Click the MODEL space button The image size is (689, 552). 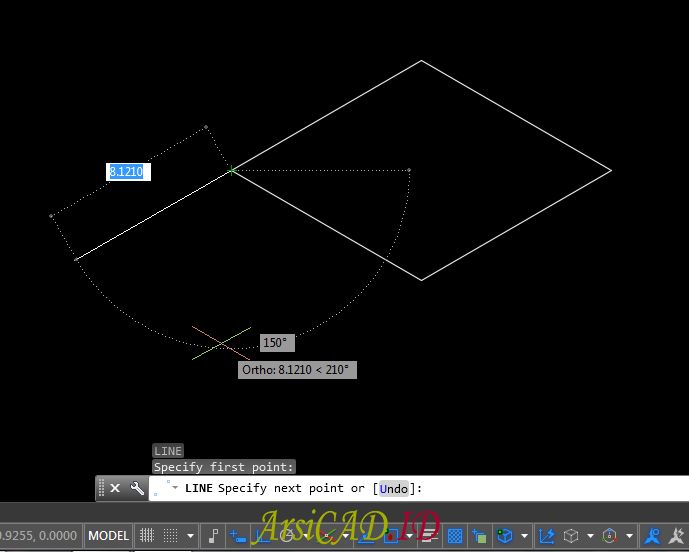[x=109, y=536]
